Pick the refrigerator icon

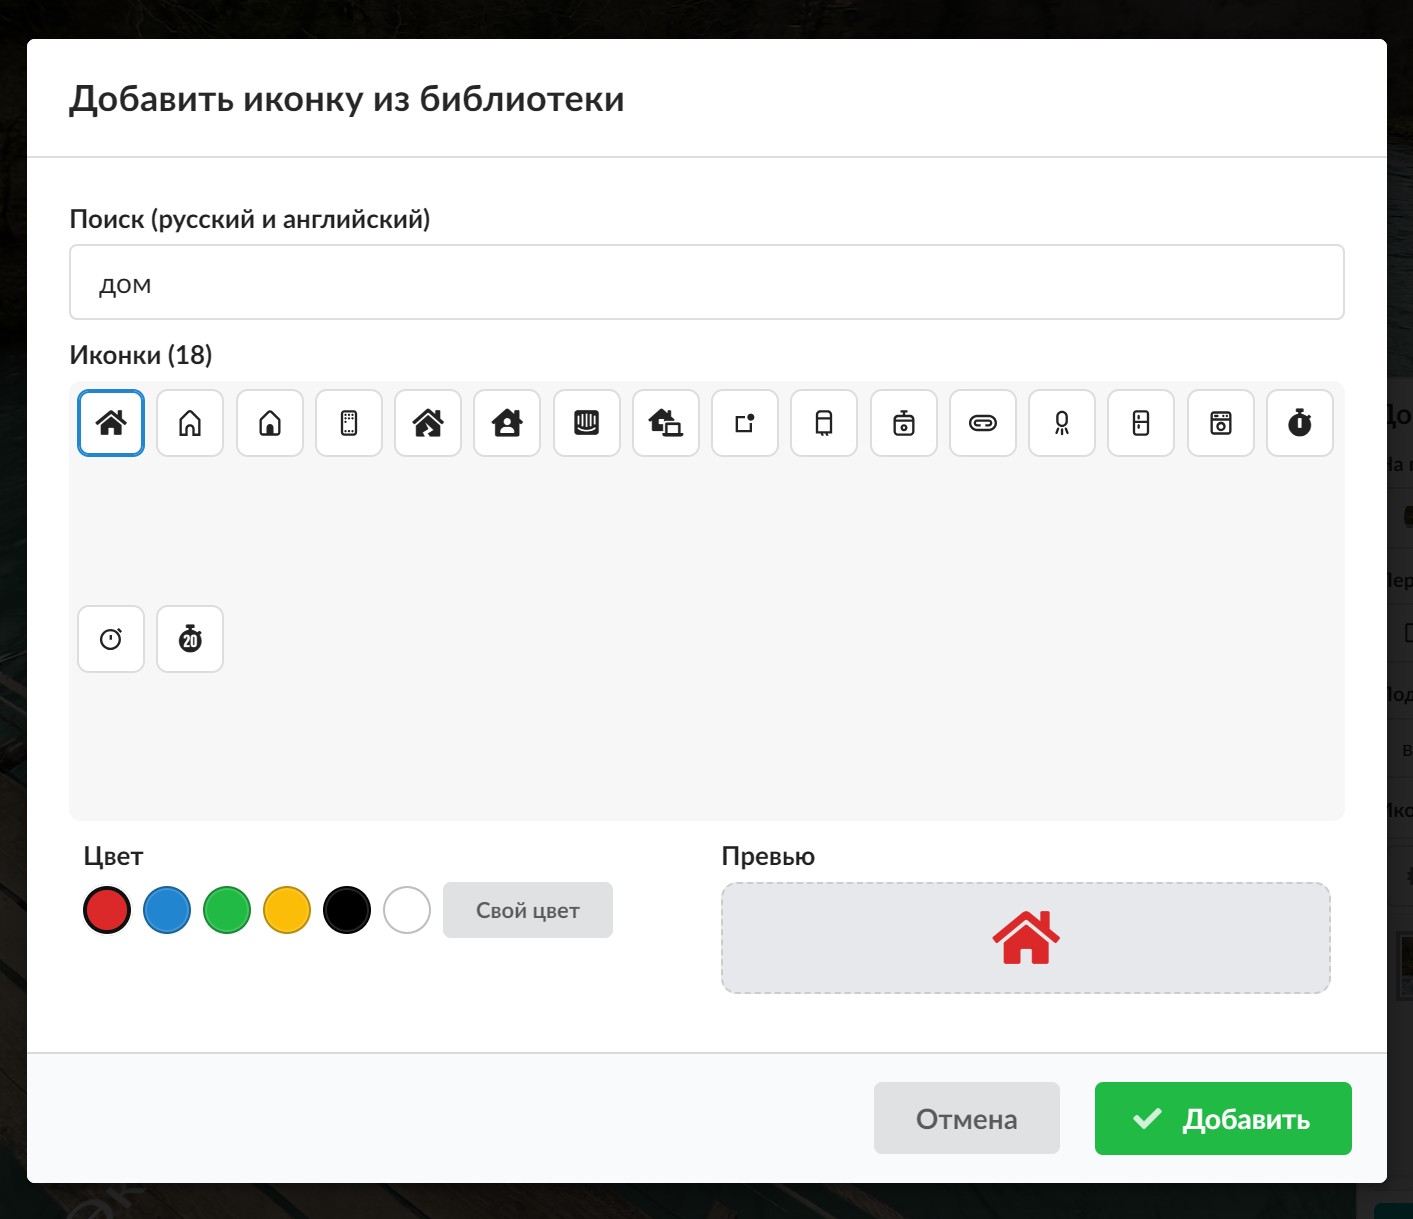click(x=1141, y=423)
